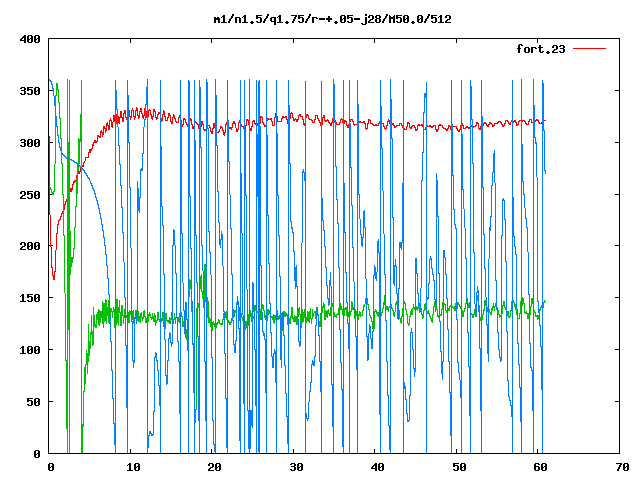The image size is (640, 480).
Task: Click y-axis label 100
Action: click(30, 350)
